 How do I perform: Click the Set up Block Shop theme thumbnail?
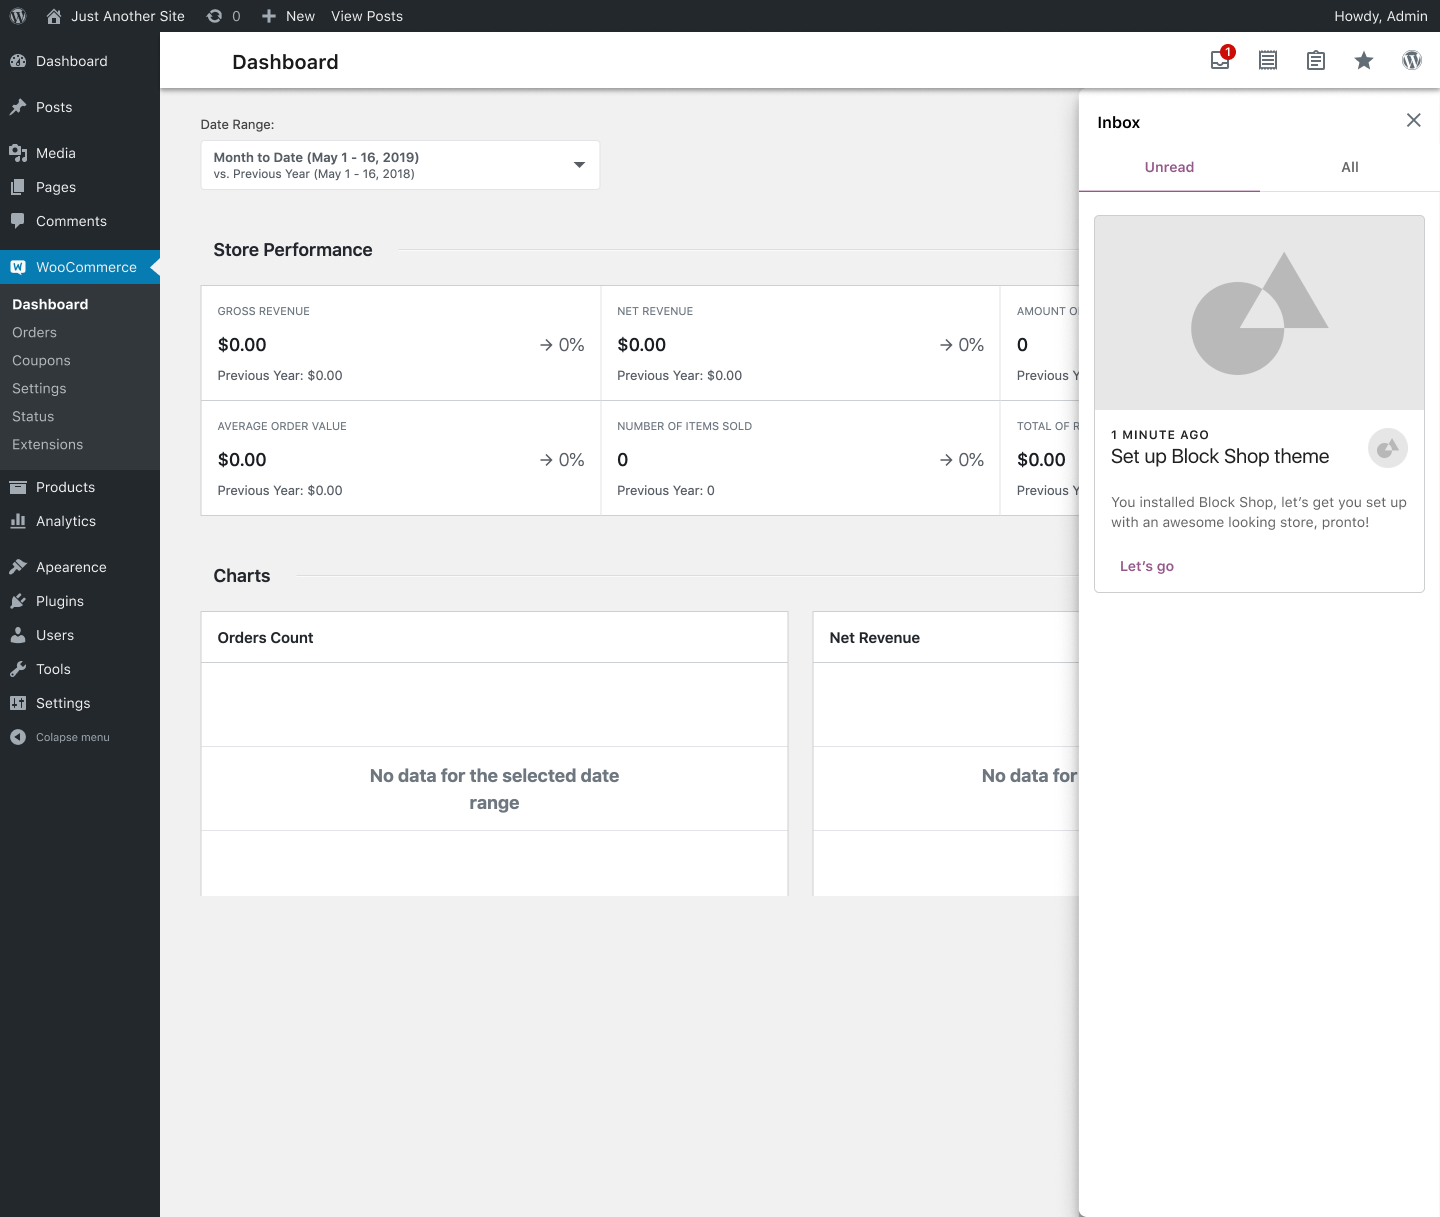click(1258, 311)
